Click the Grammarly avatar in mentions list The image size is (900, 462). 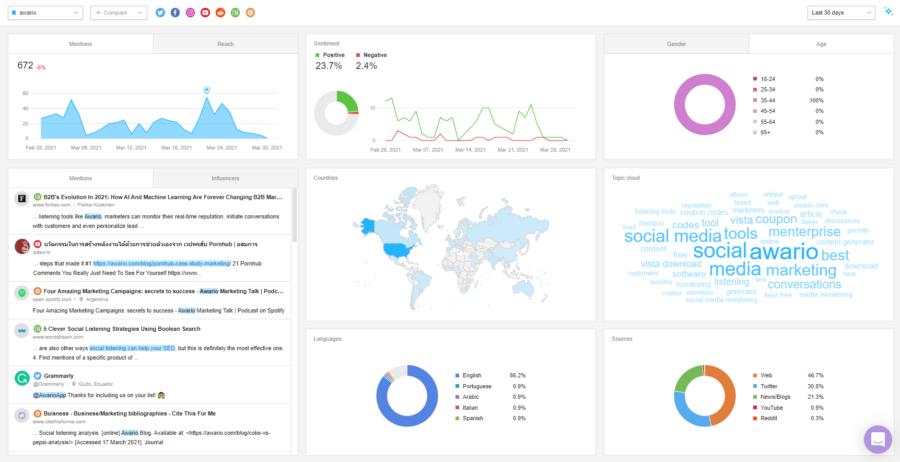tap(22, 378)
